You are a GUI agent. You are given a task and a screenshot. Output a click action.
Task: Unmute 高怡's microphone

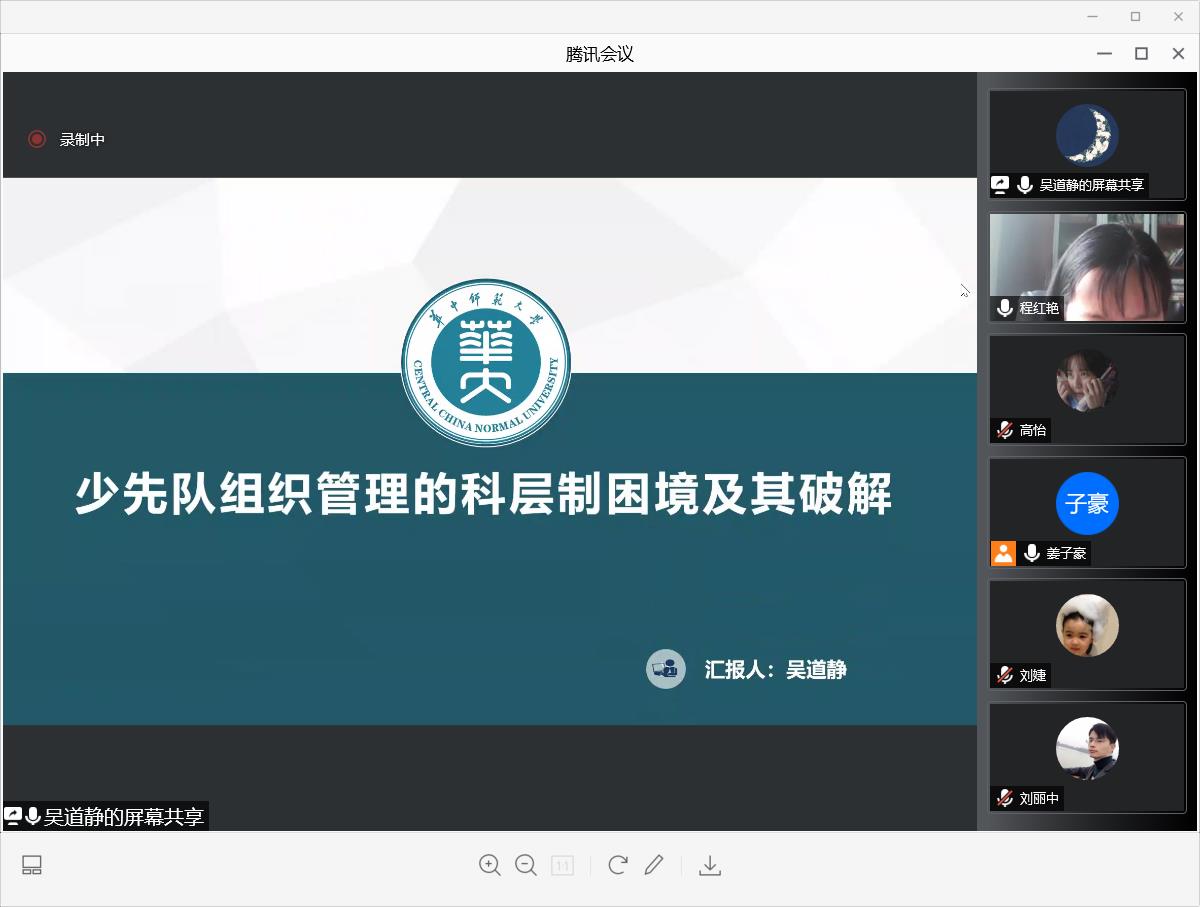click(1005, 430)
